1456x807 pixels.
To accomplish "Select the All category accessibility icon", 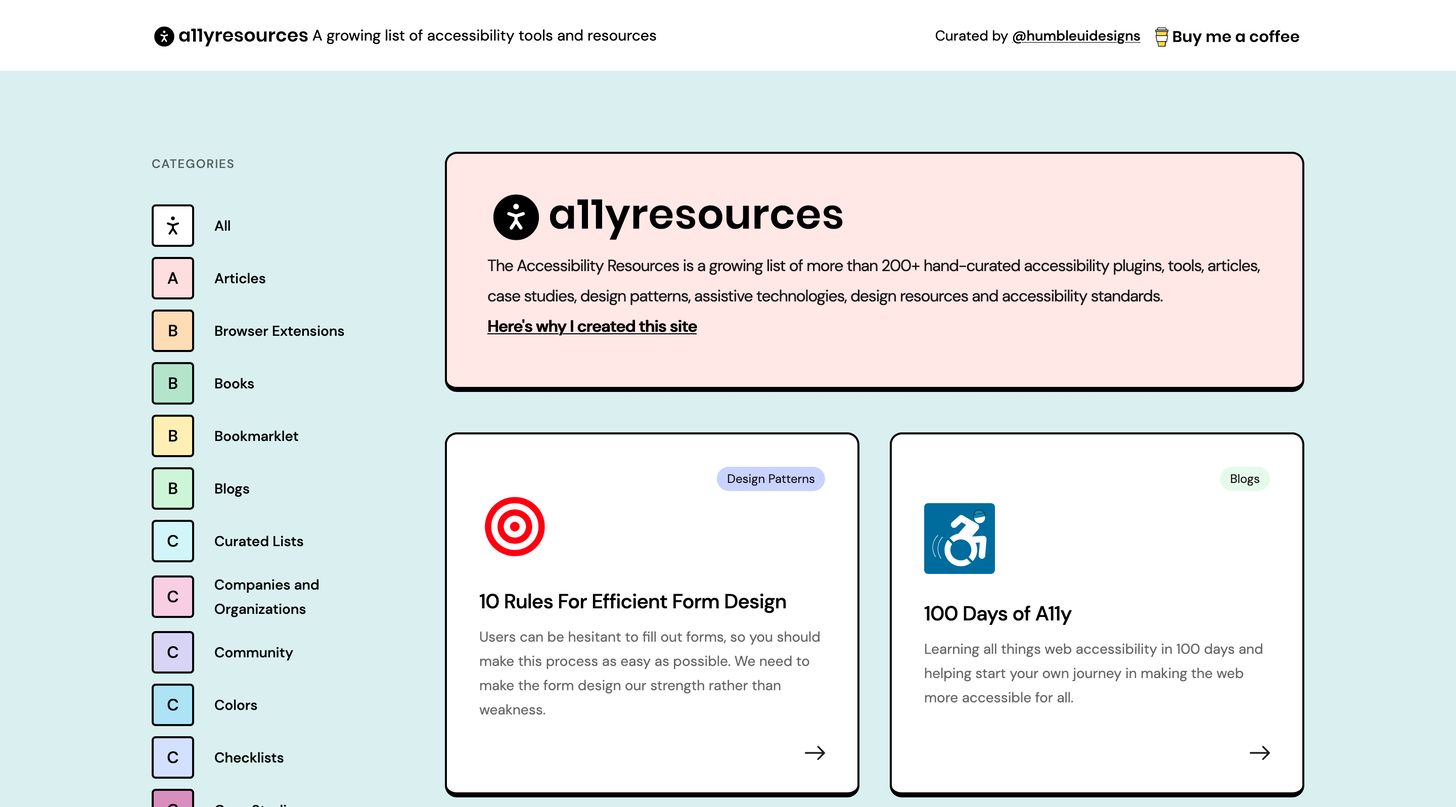I will [x=173, y=226].
